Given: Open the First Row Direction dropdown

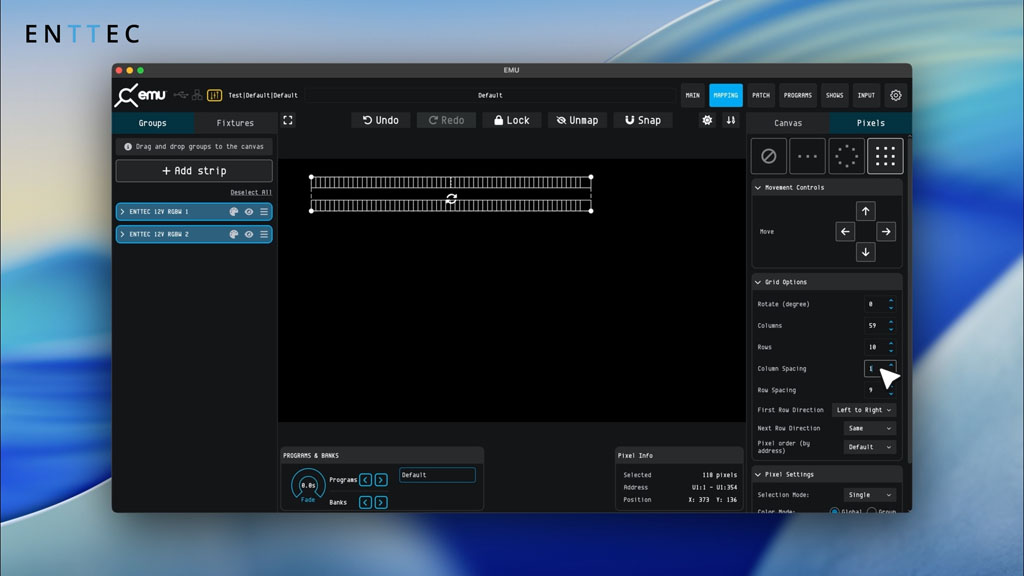Looking at the screenshot, I should (864, 410).
